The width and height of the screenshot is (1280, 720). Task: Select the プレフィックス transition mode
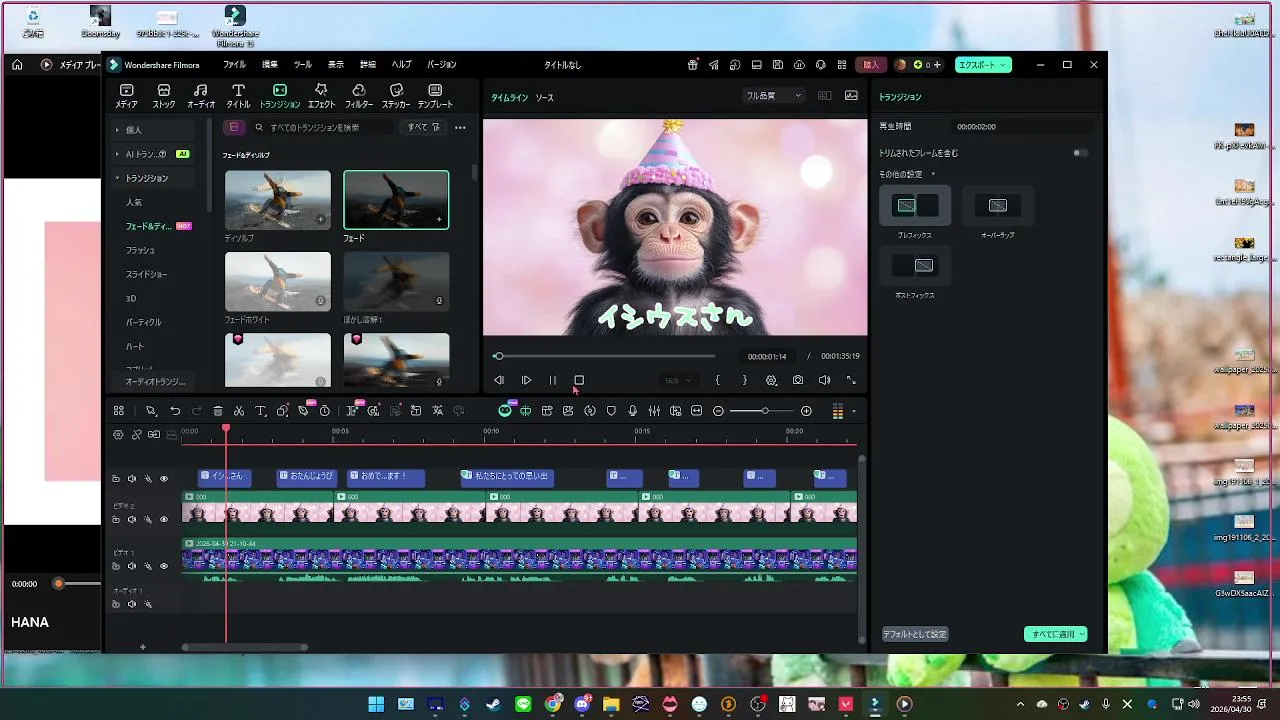pyautogui.click(x=914, y=205)
